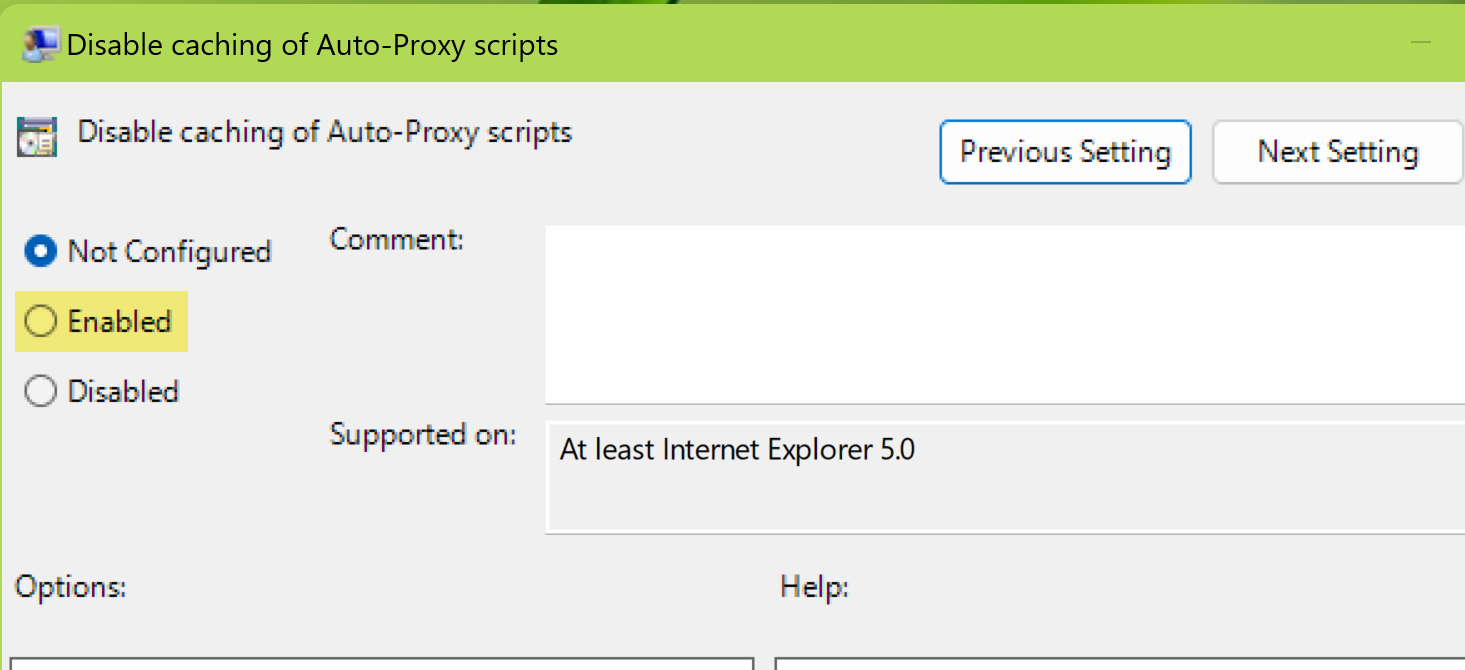Click the 'Options:' label

[x=71, y=587]
